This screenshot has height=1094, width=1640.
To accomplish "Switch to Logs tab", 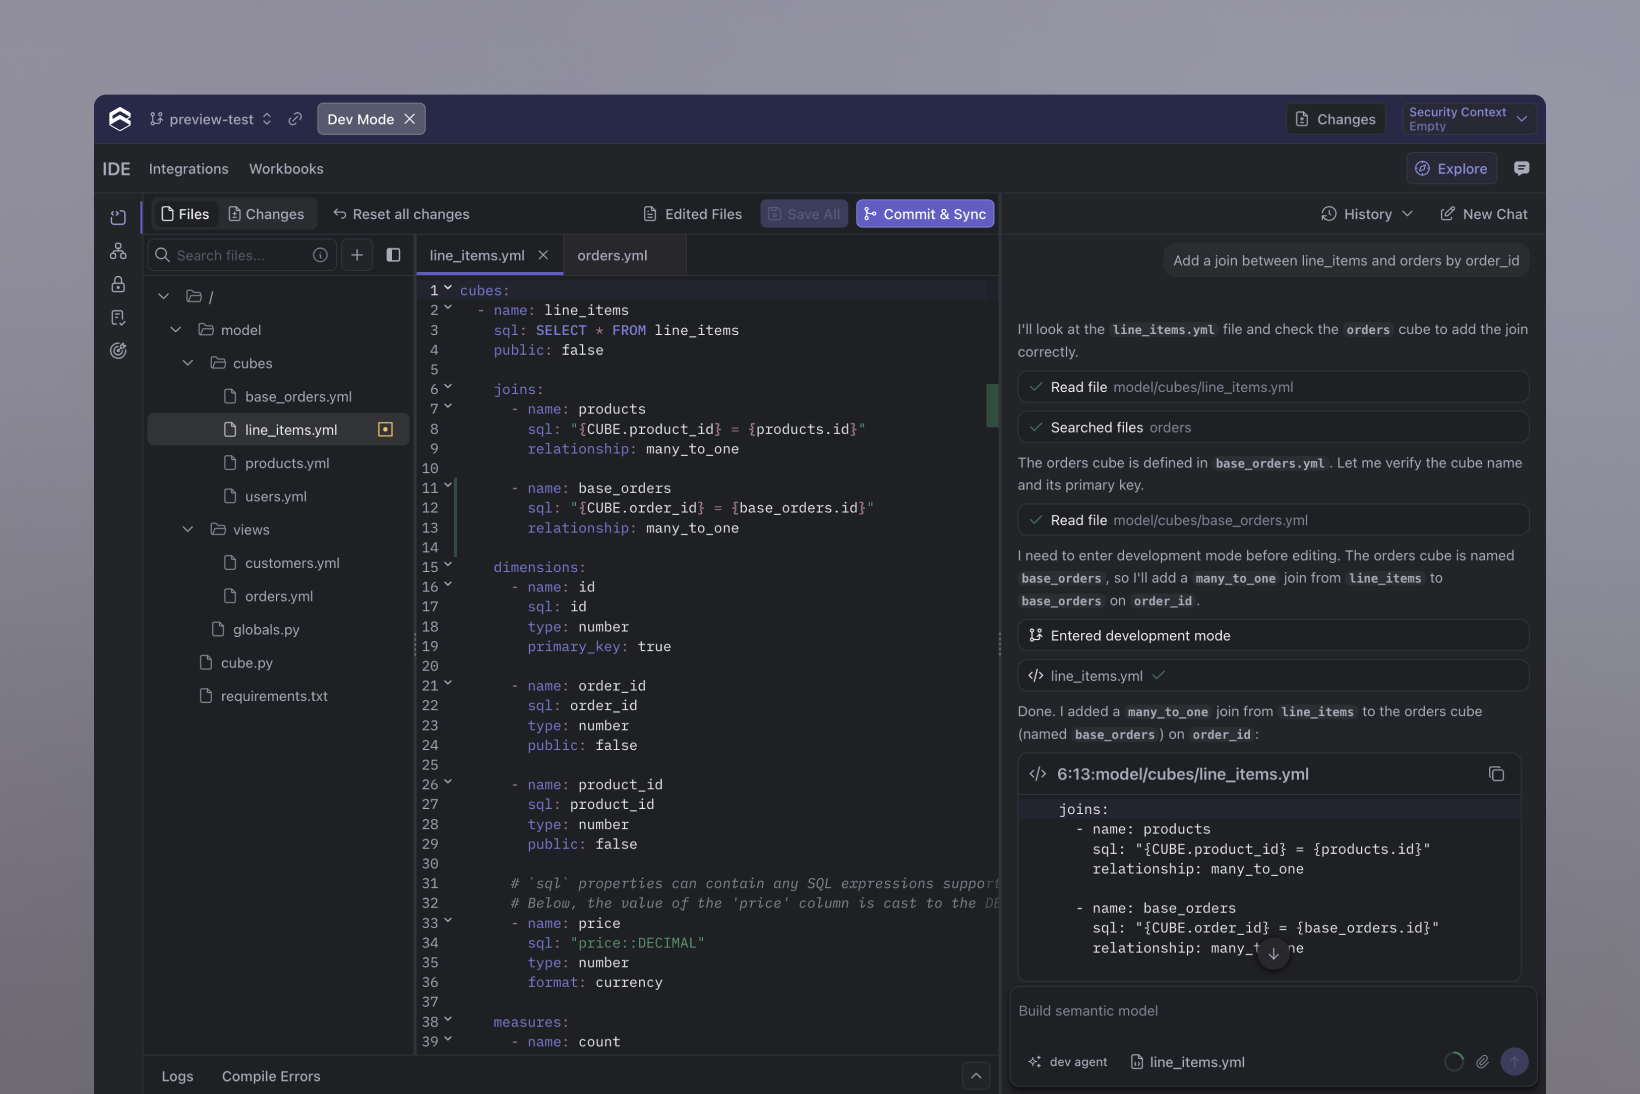I will 178,1076.
